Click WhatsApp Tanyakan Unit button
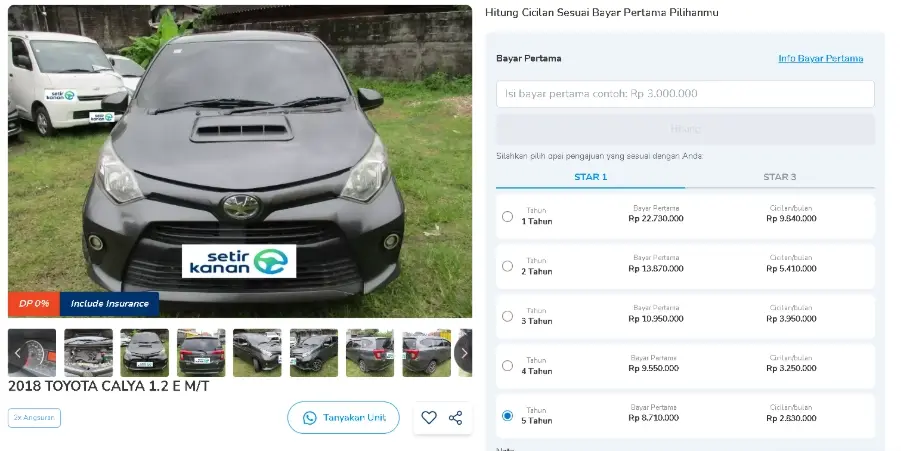 point(343,418)
